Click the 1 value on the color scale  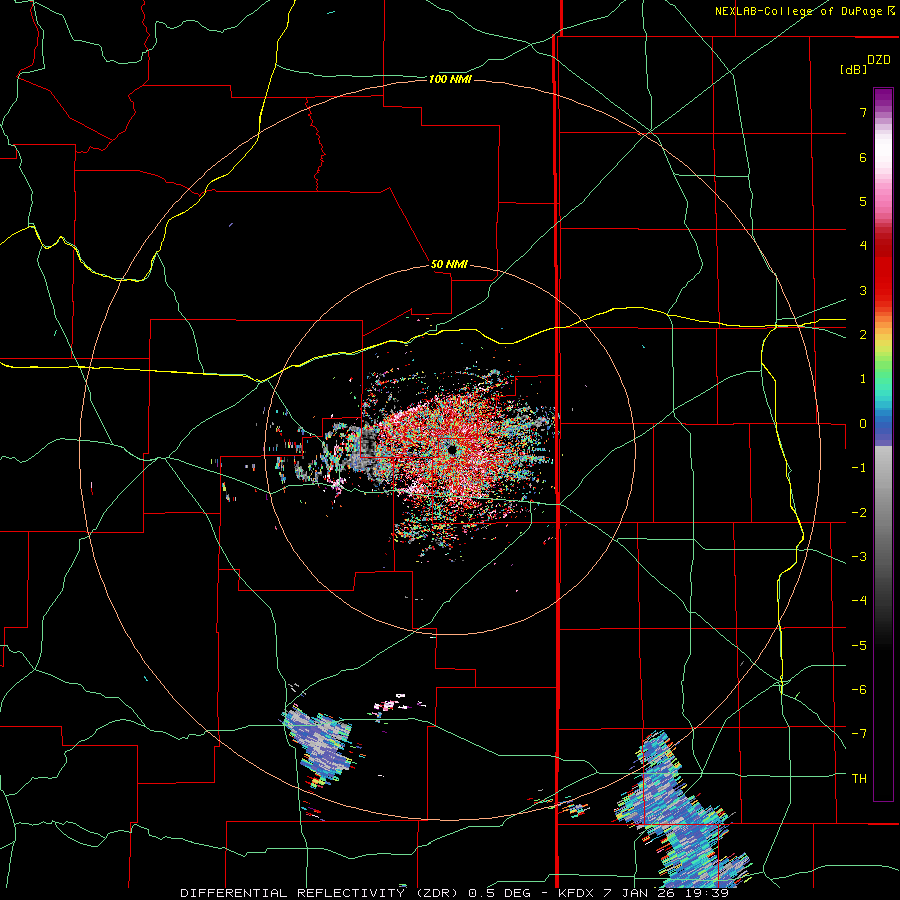point(863,379)
